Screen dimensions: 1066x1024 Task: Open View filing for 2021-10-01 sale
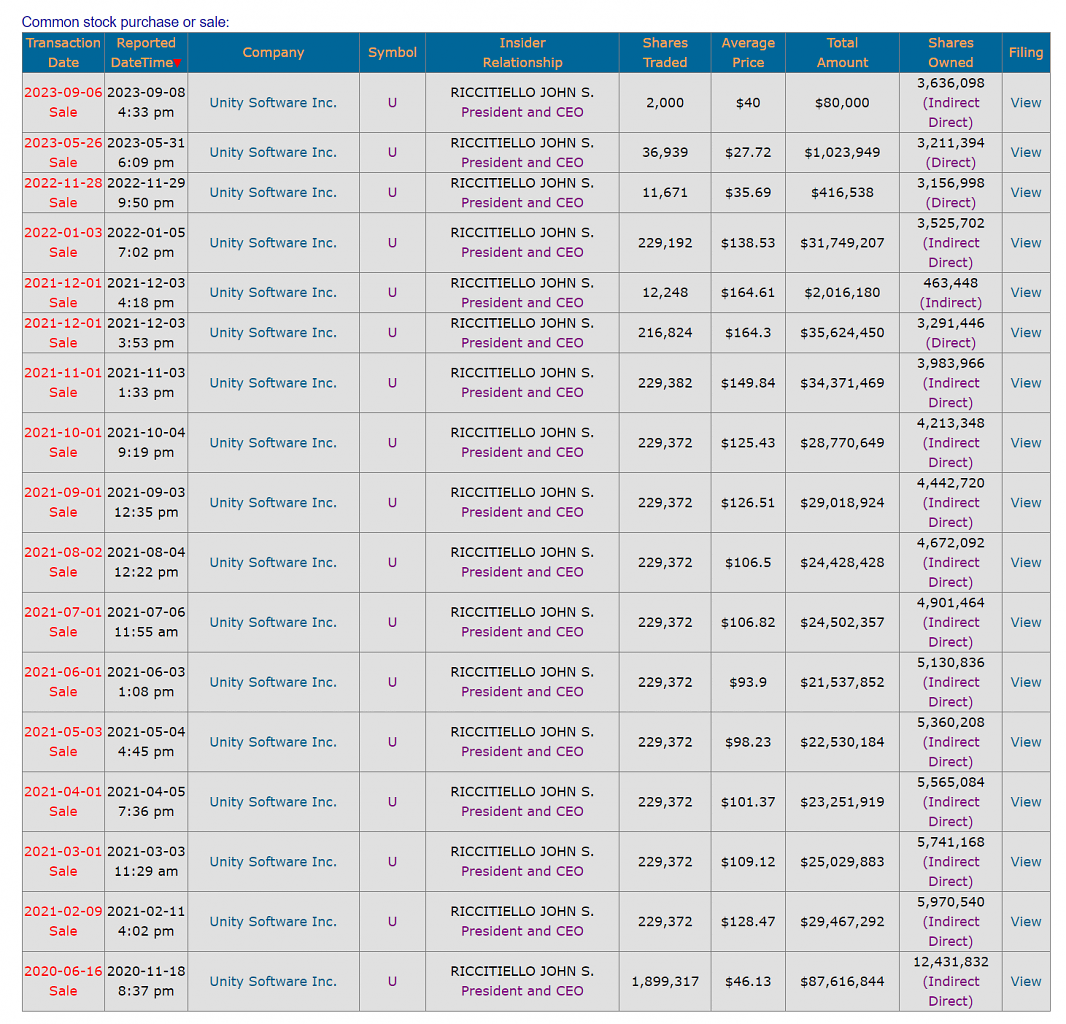tap(1025, 443)
